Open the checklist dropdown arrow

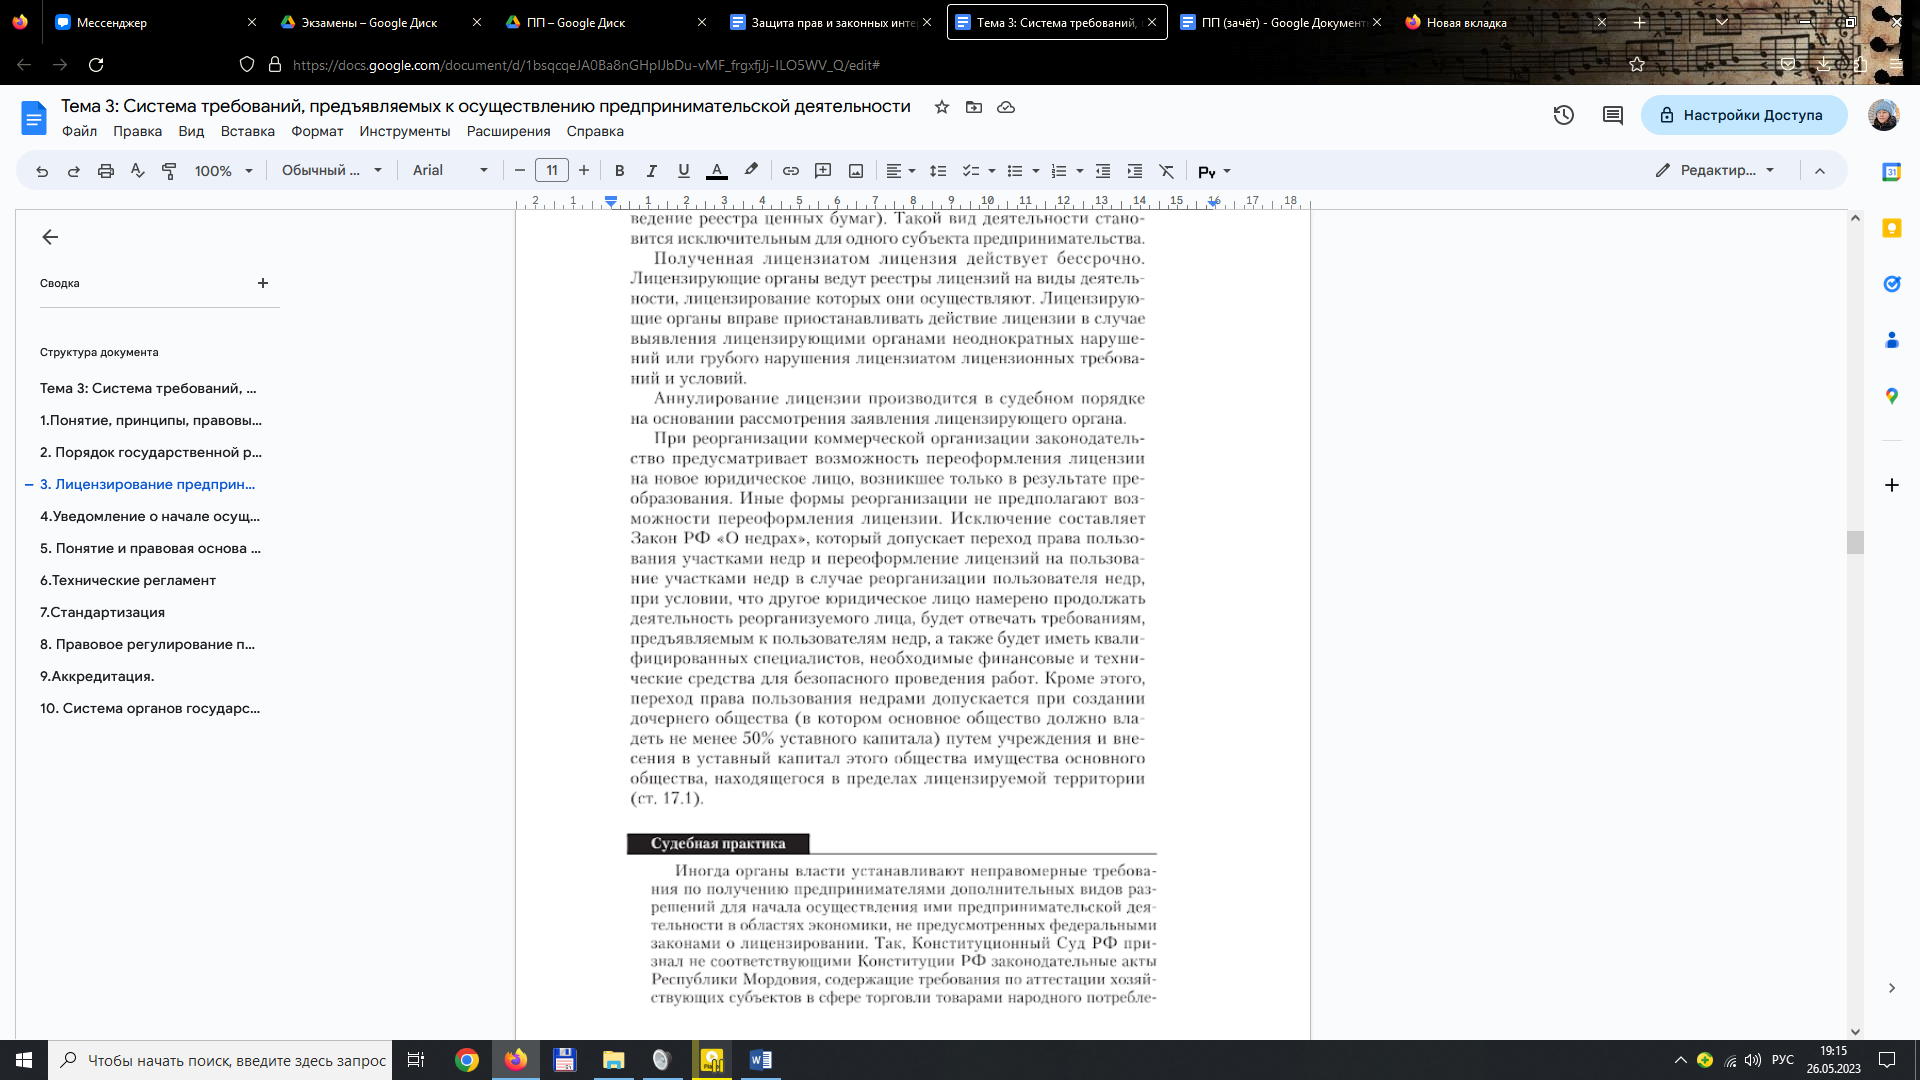tap(992, 171)
